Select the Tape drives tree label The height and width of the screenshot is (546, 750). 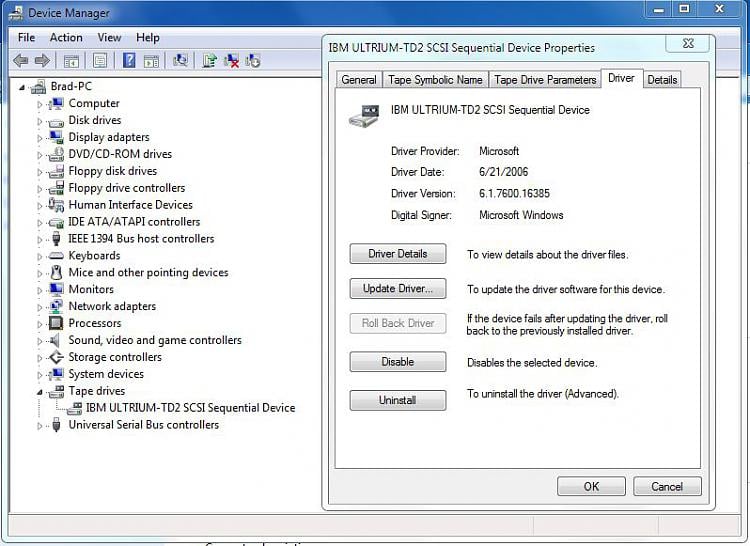click(x=97, y=391)
